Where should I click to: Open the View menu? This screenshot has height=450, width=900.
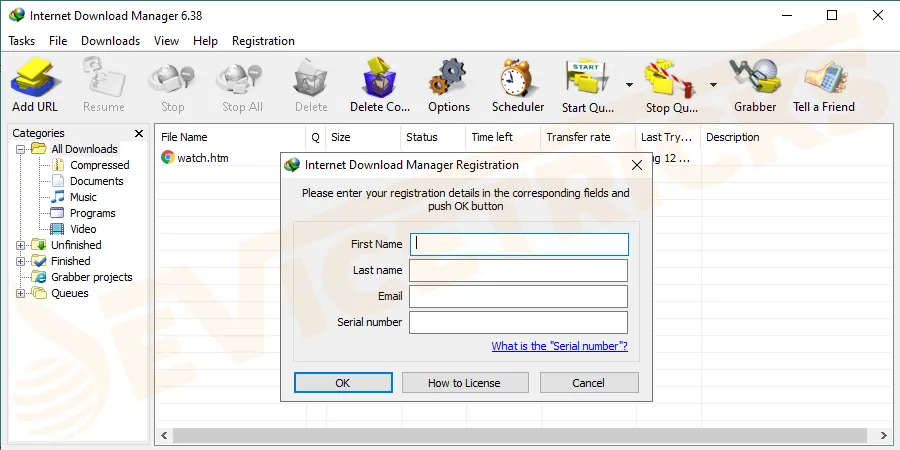[x=166, y=41]
